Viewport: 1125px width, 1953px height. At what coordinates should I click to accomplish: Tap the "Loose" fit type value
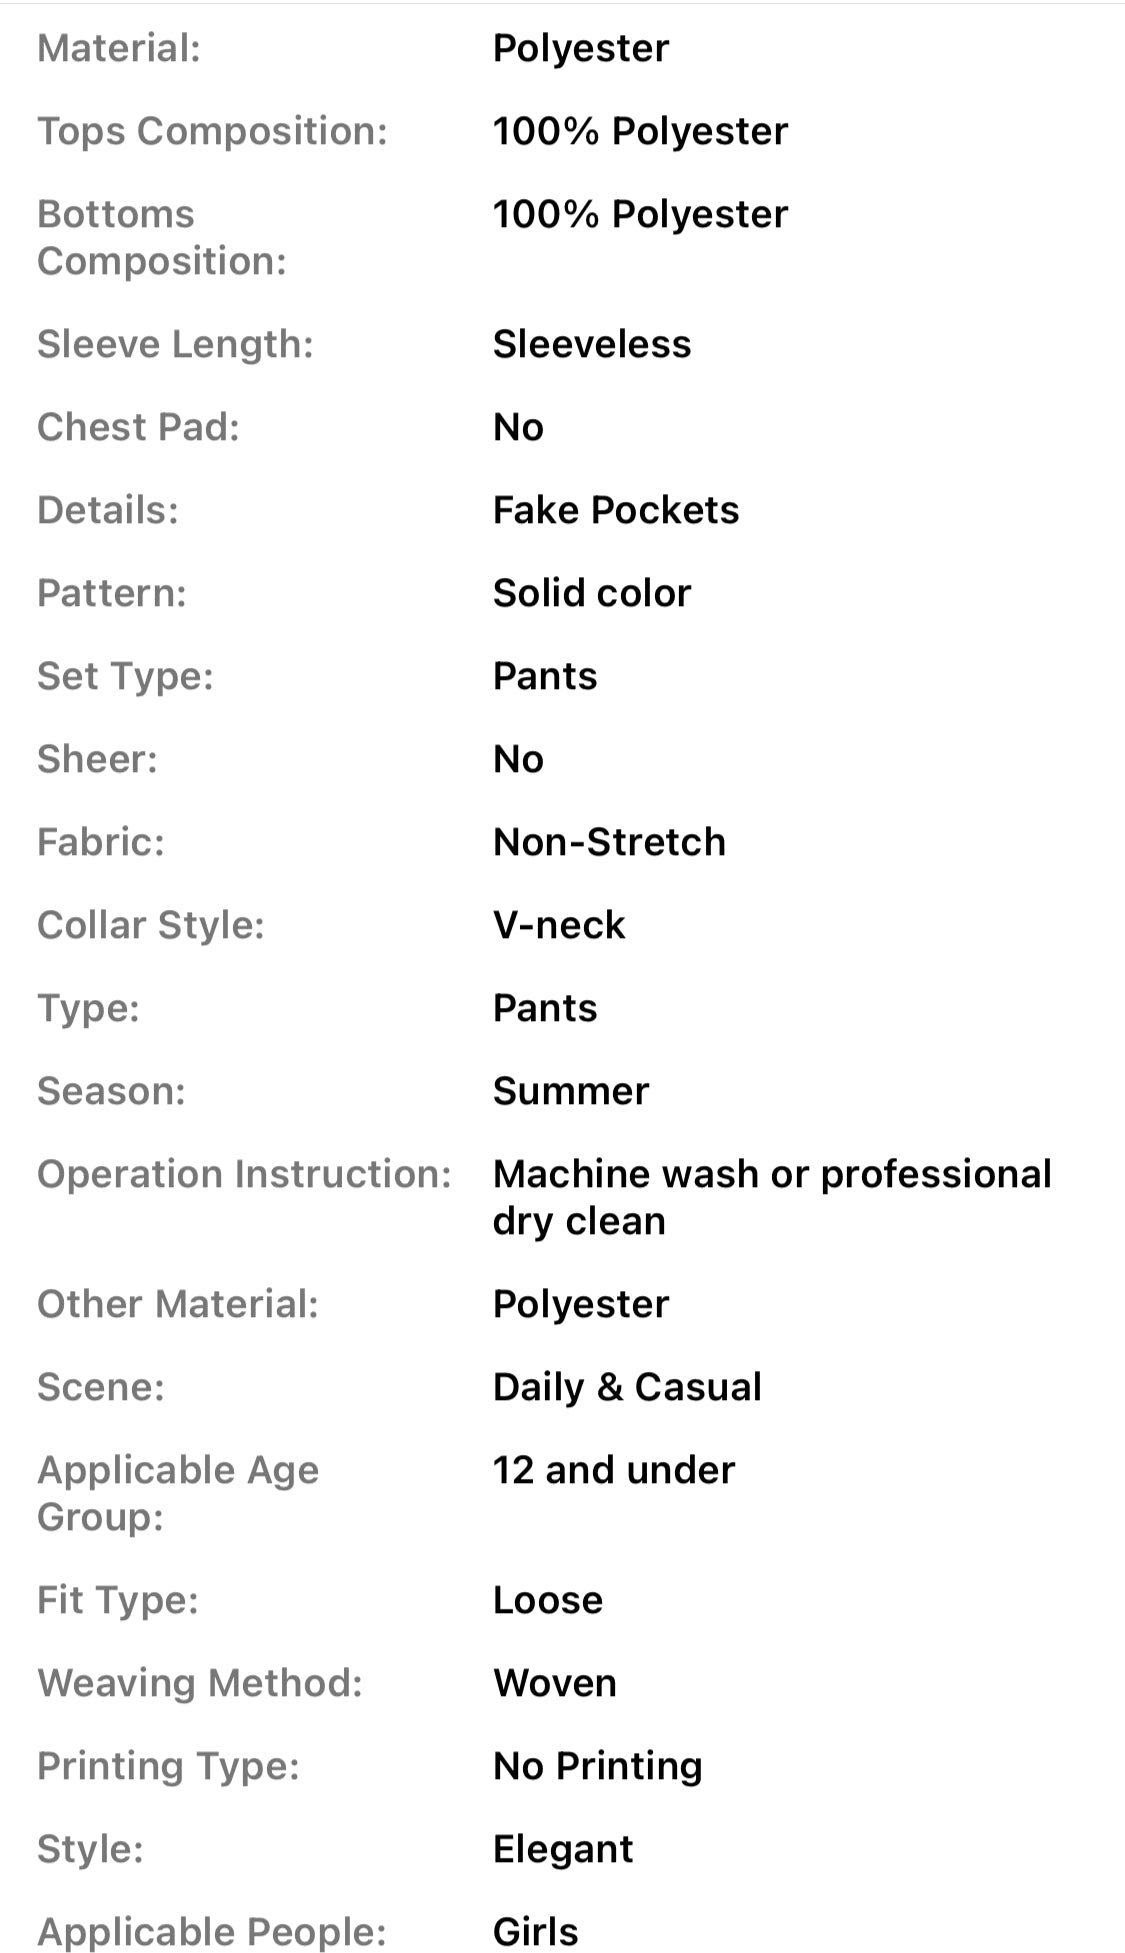point(547,1600)
